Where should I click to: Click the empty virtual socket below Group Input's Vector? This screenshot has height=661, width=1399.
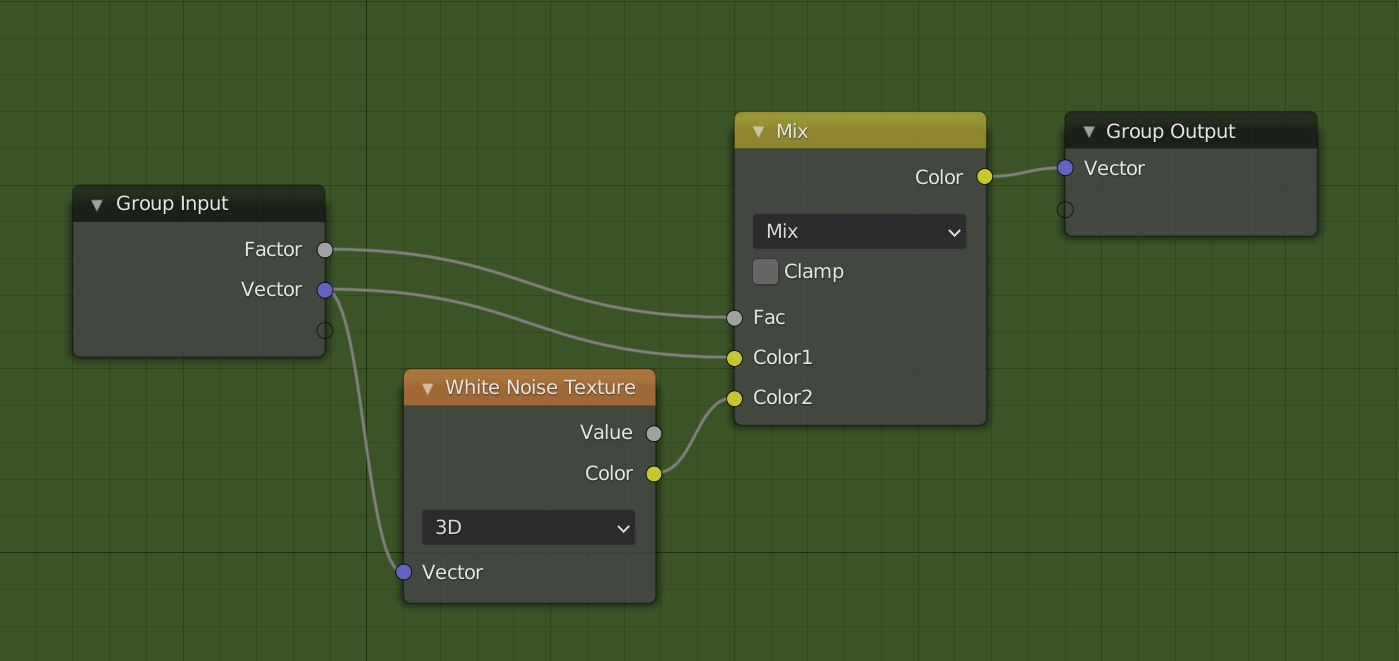(325, 330)
